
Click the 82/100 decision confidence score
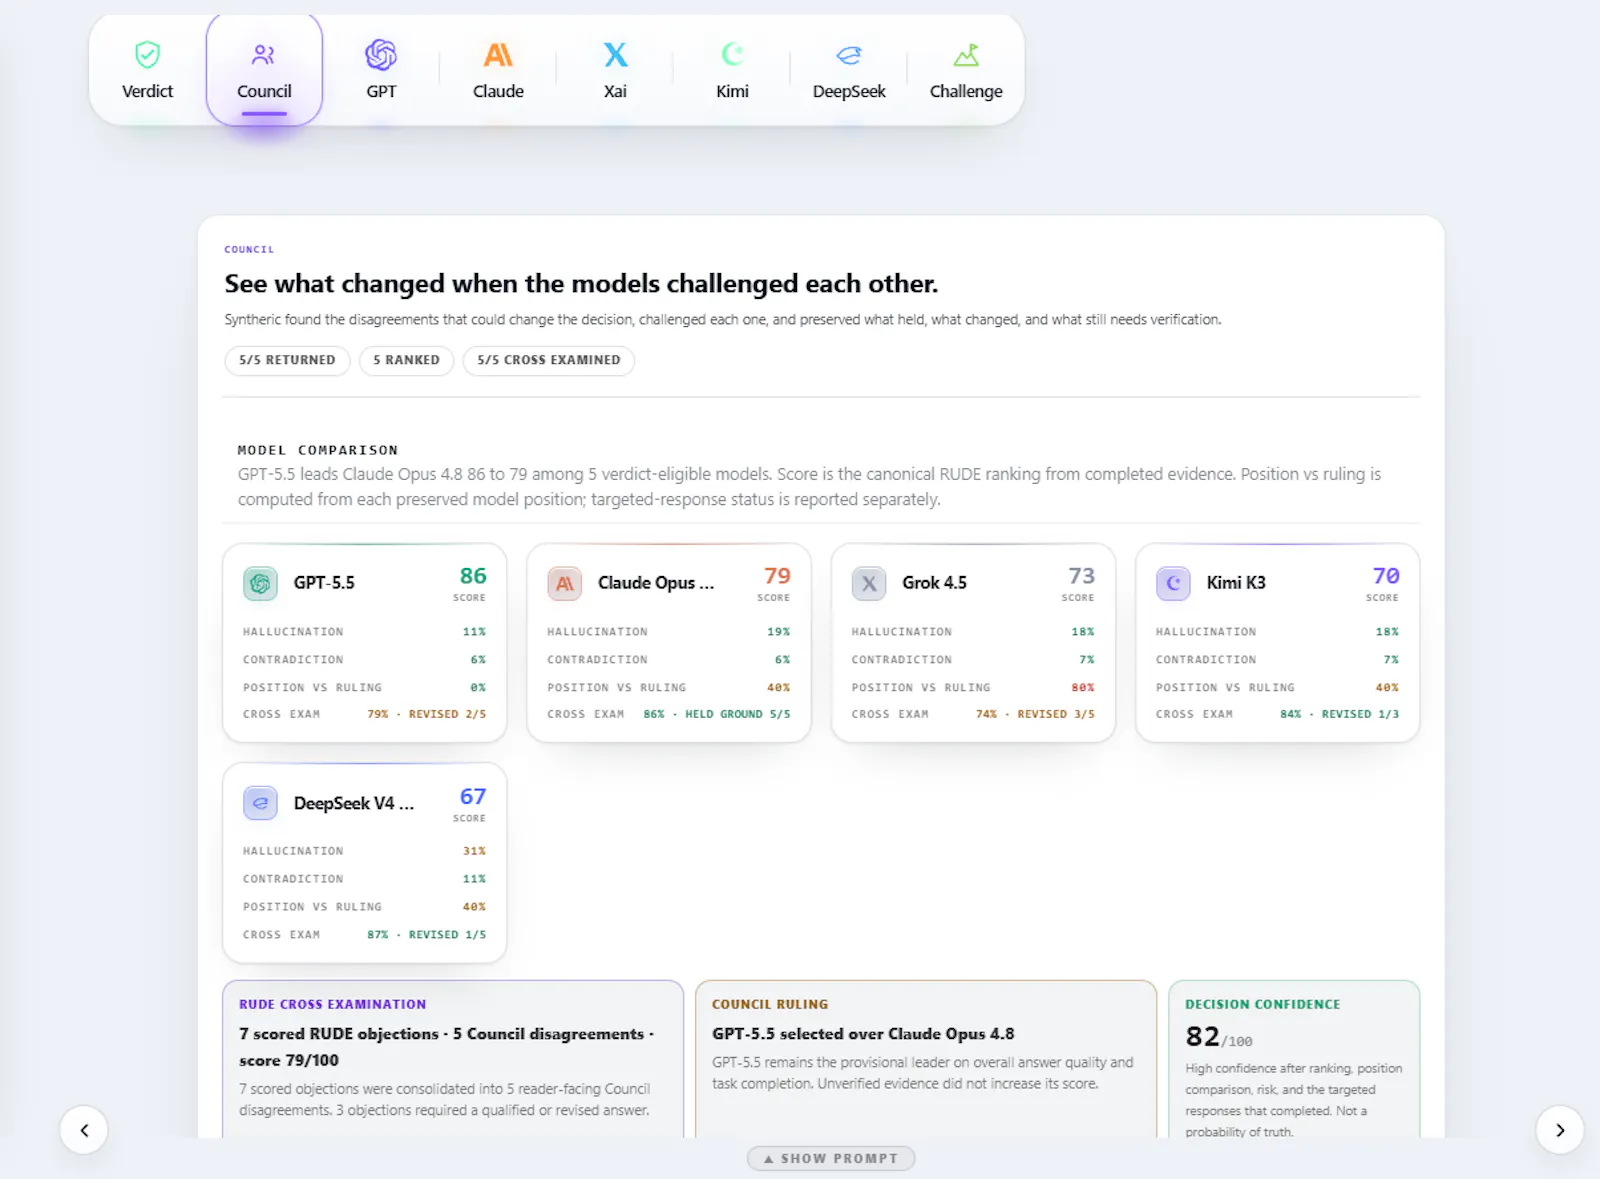tap(1218, 1037)
